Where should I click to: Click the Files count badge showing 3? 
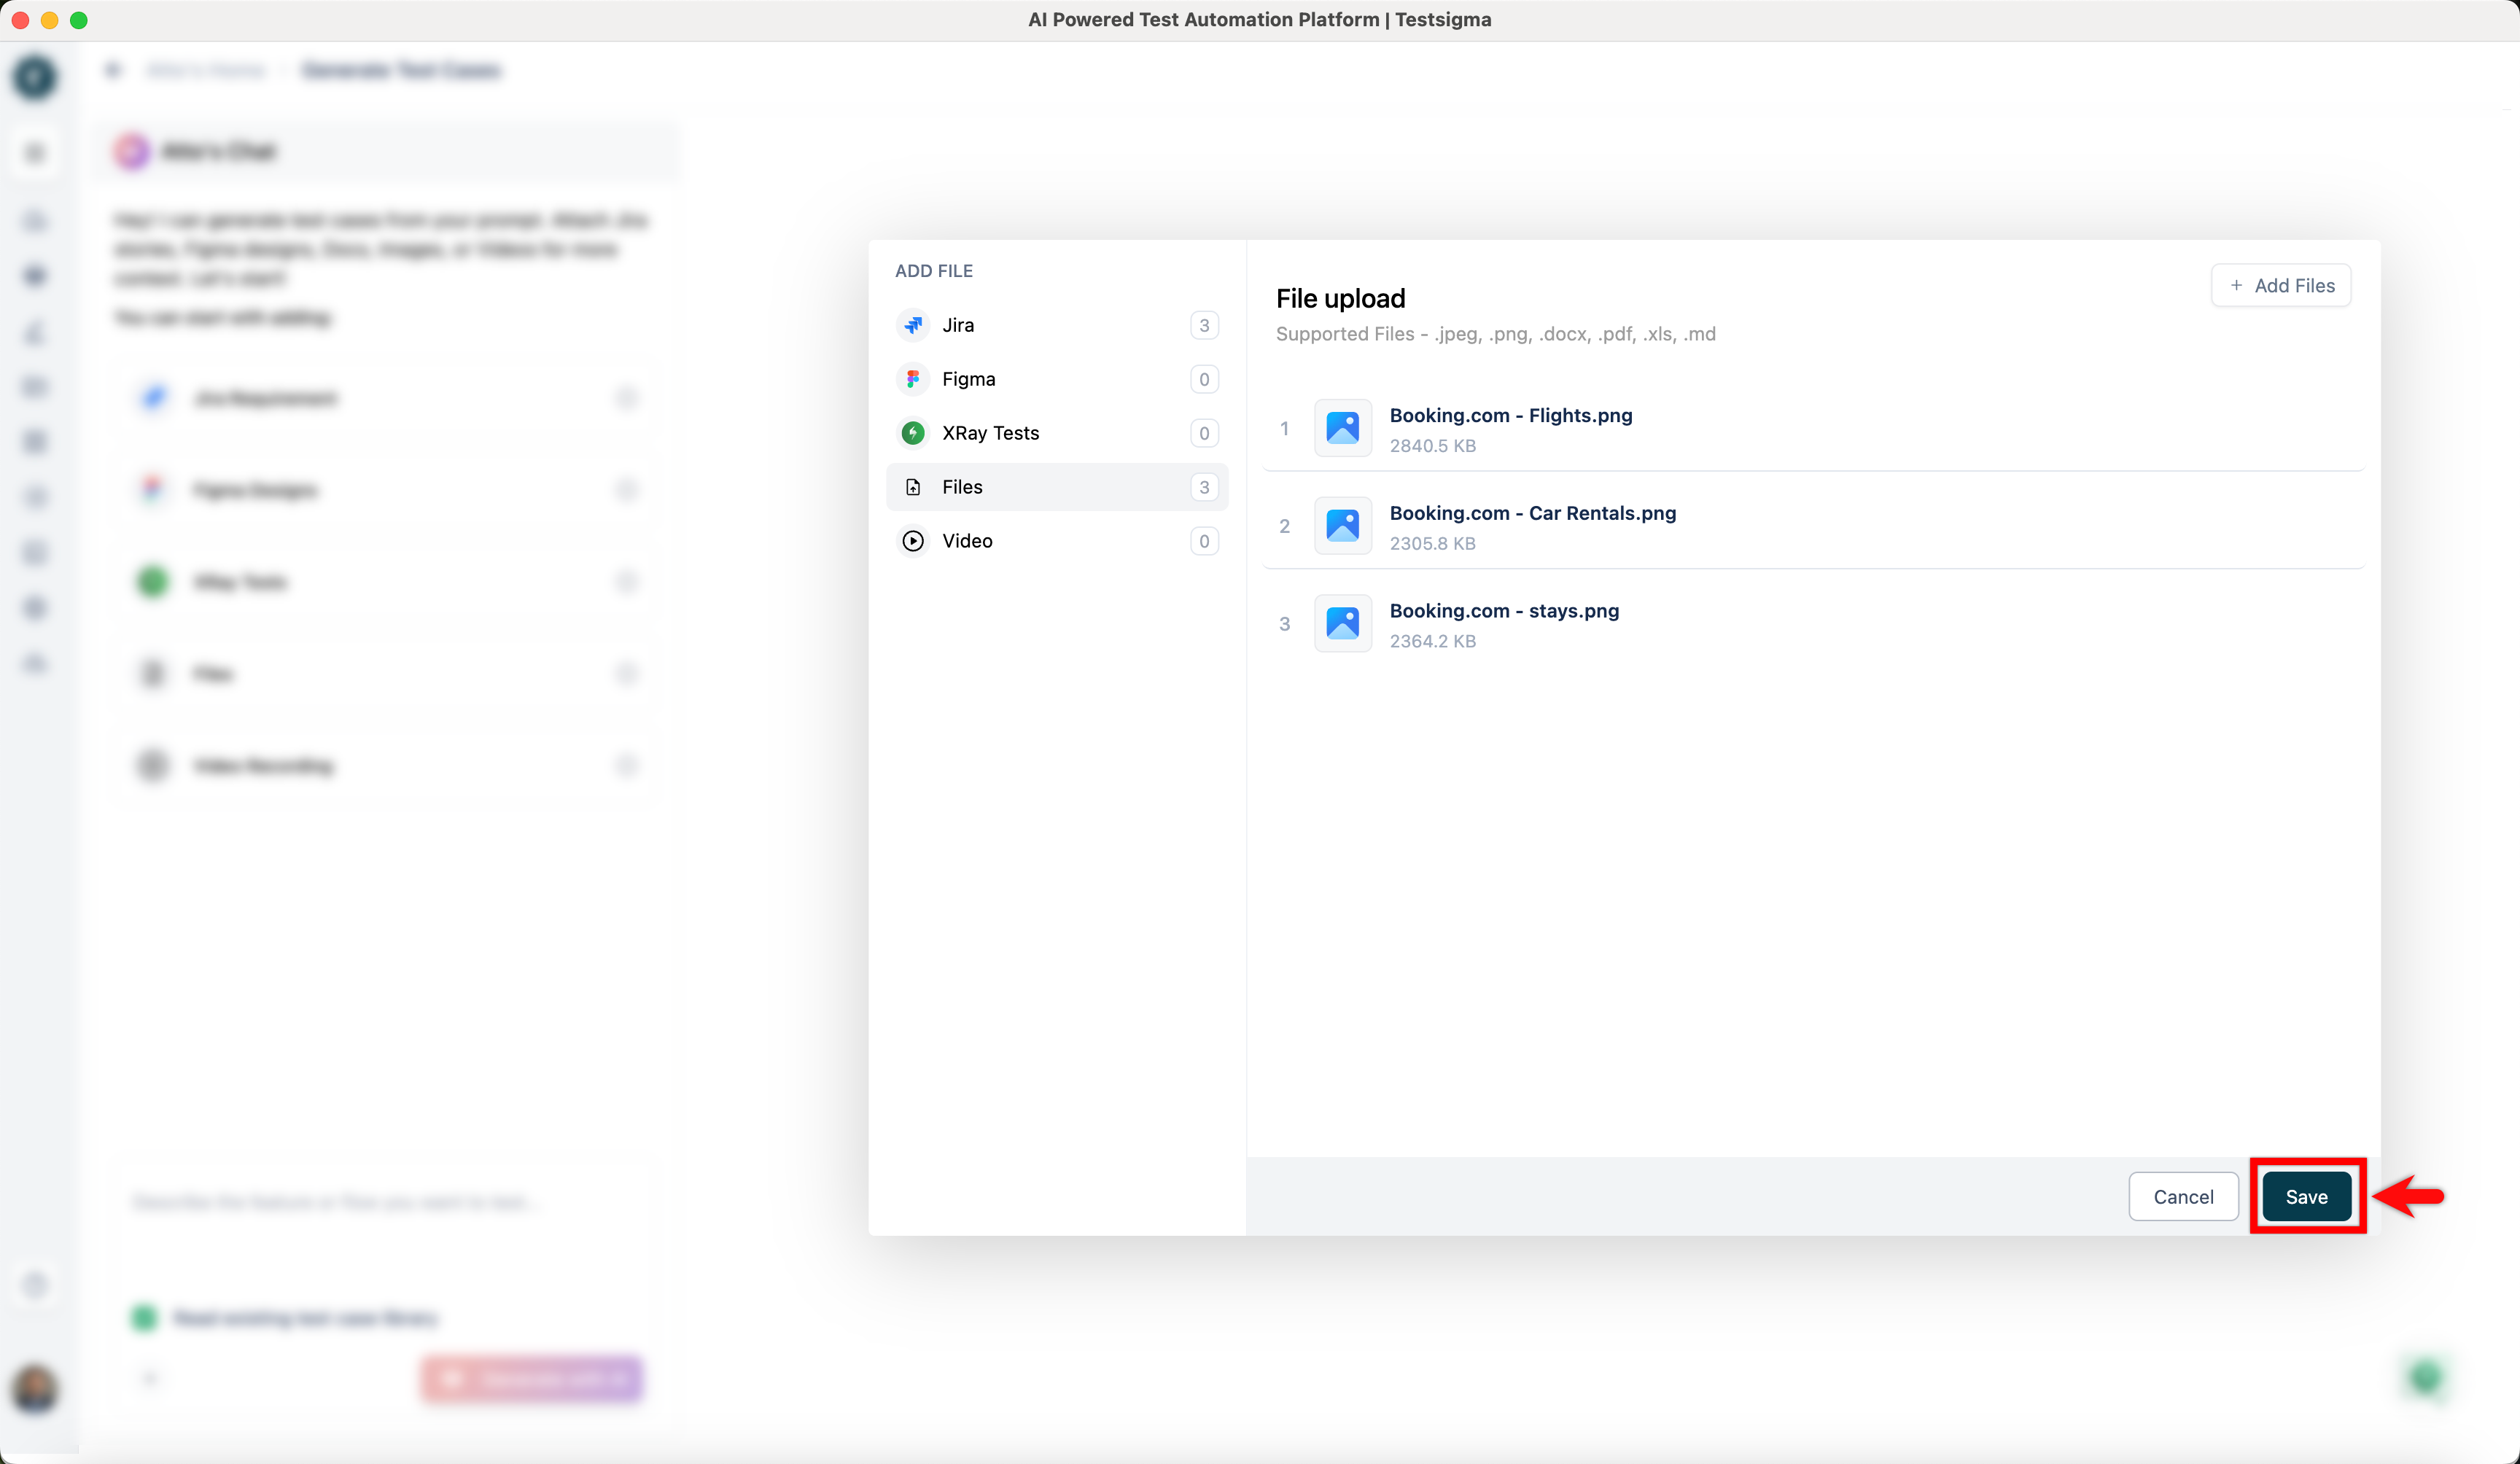click(x=1203, y=487)
